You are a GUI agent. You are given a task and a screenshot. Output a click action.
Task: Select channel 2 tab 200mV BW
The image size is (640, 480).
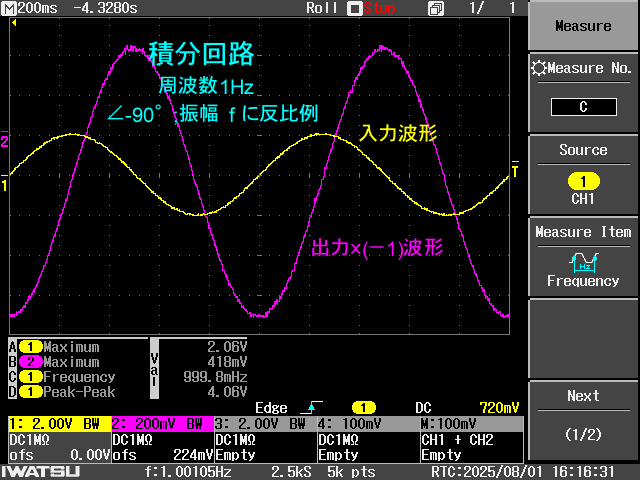tap(162, 424)
